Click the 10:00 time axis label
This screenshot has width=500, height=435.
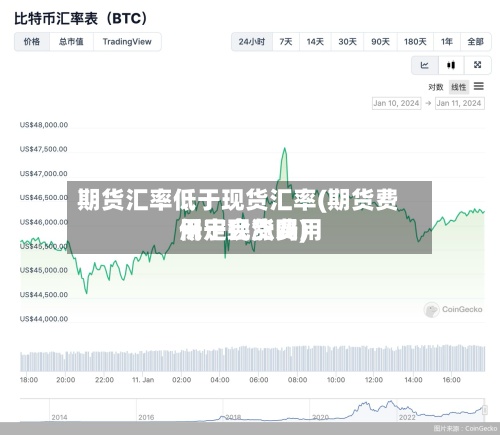336,380
